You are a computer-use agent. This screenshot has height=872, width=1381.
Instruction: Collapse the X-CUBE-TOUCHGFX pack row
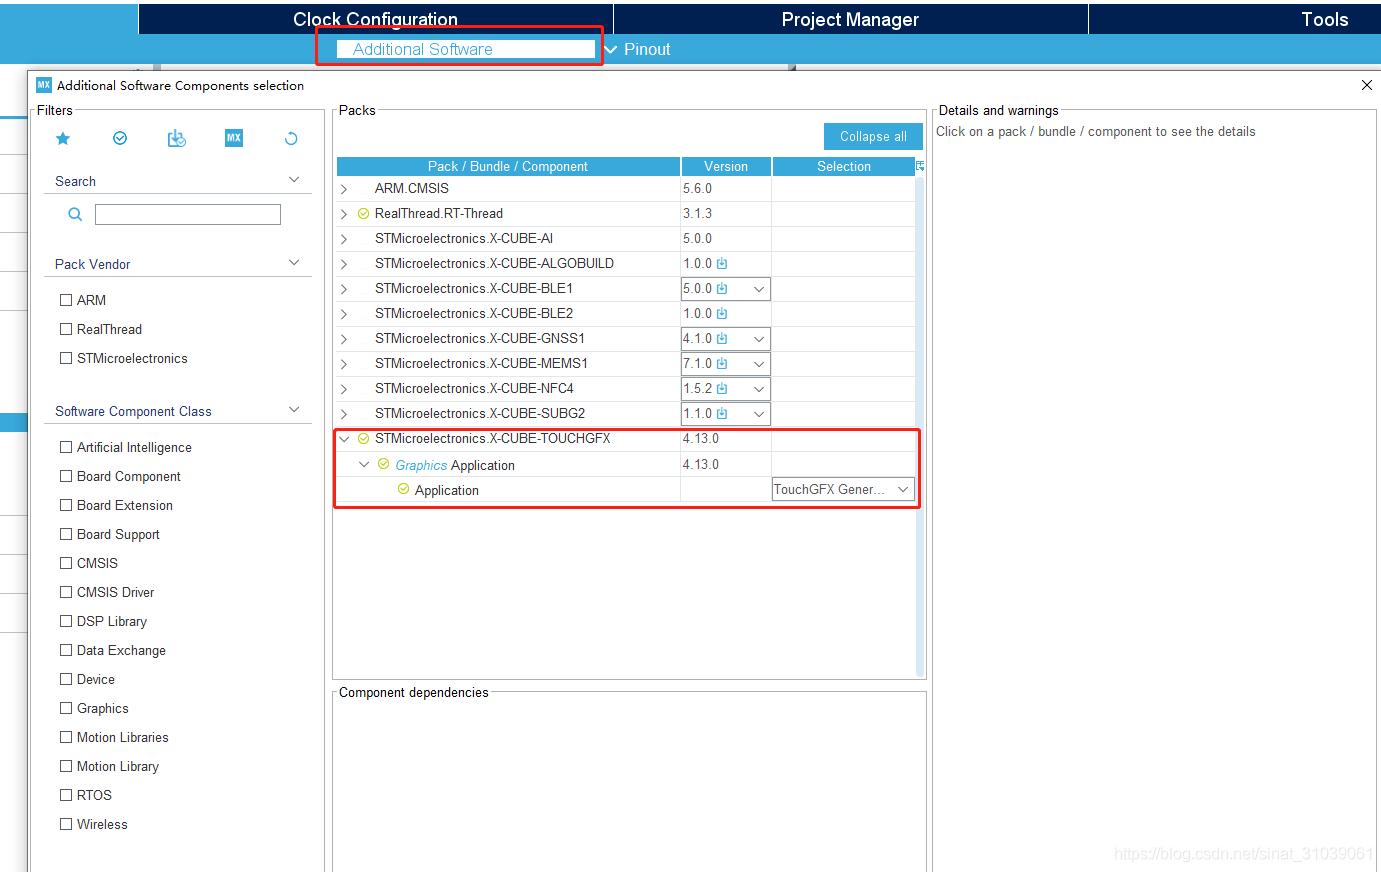click(x=344, y=439)
